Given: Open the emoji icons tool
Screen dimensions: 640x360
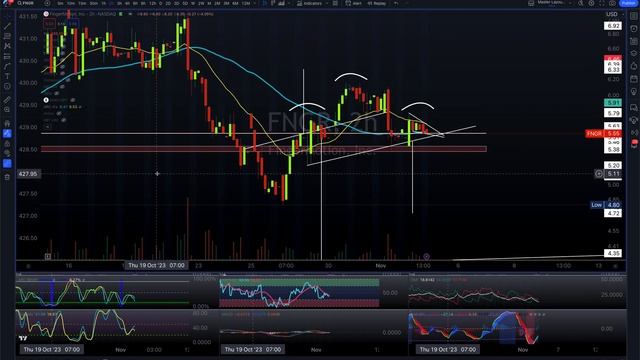Looking at the screenshot, I should 7,87.
